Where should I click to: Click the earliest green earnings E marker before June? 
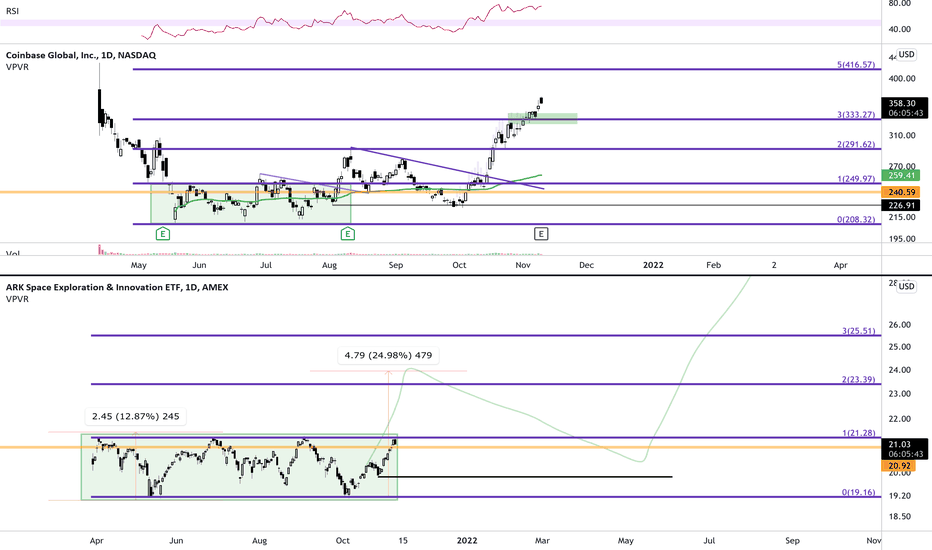pyautogui.click(x=163, y=234)
